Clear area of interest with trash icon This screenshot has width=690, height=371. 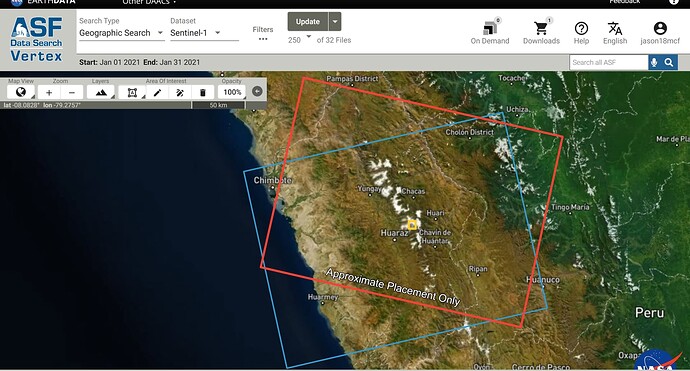(x=203, y=92)
